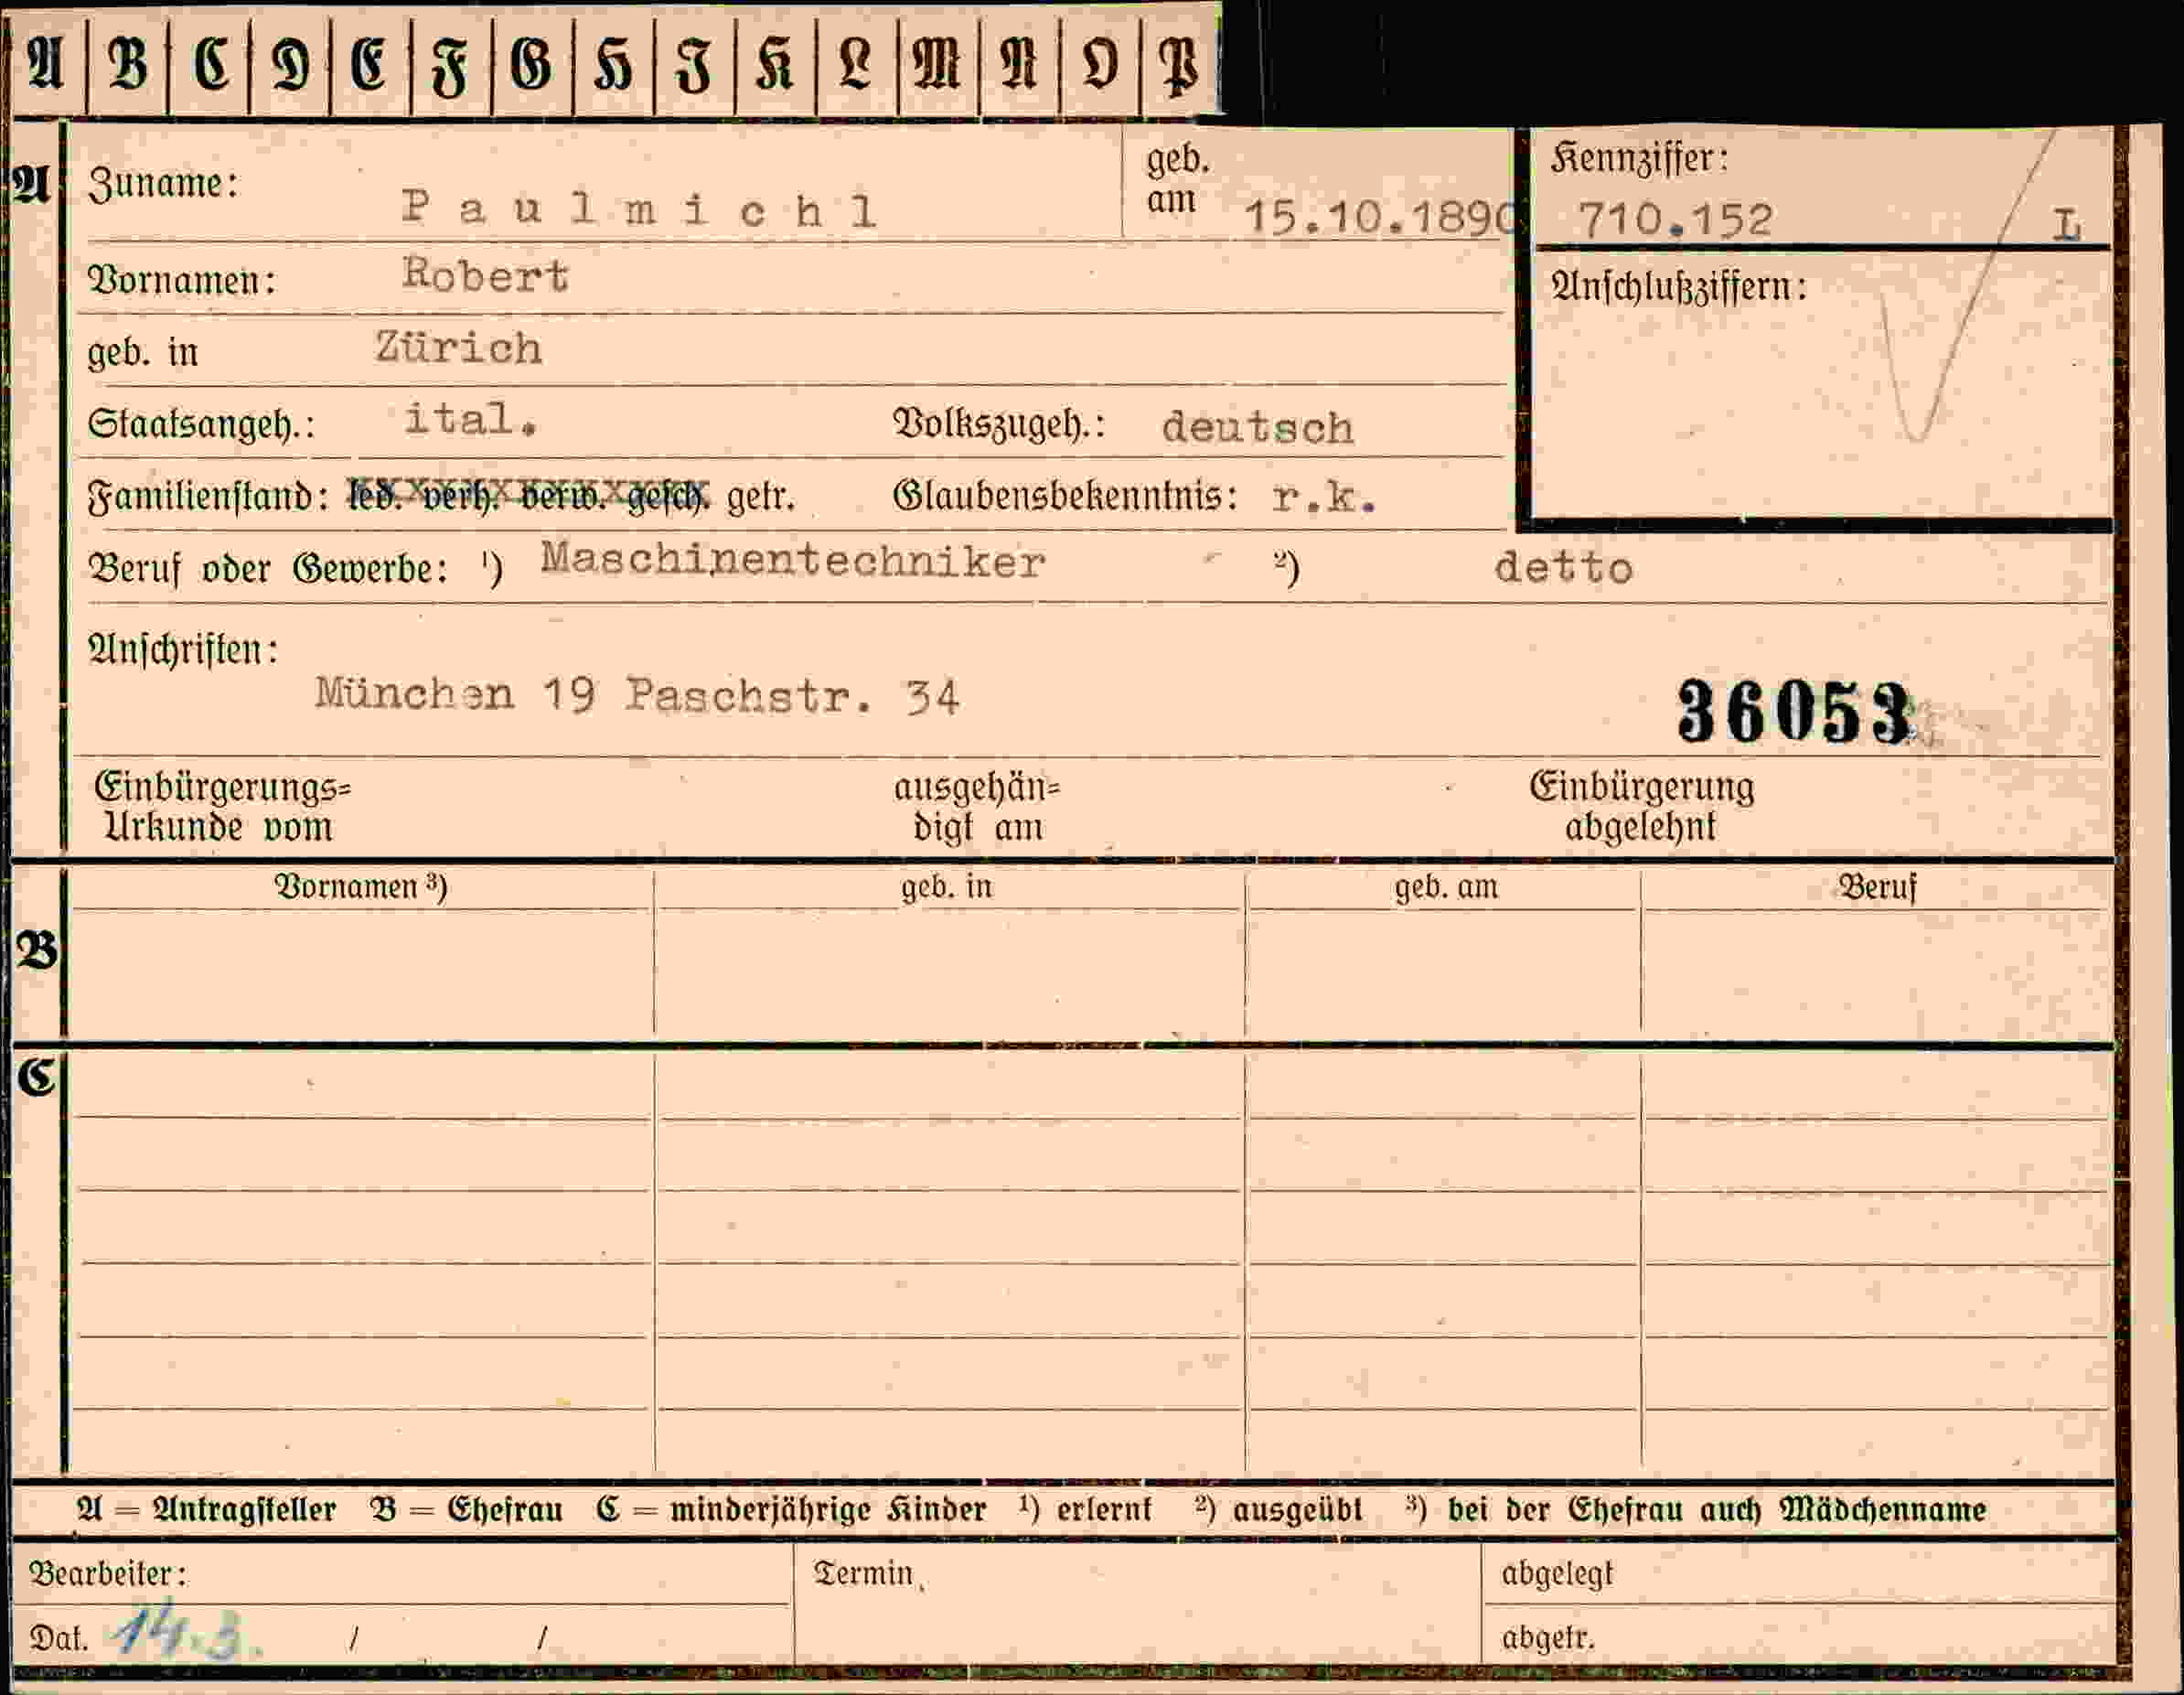Click the marital status 'getr.'
The image size is (2184, 1695).
click(761, 497)
